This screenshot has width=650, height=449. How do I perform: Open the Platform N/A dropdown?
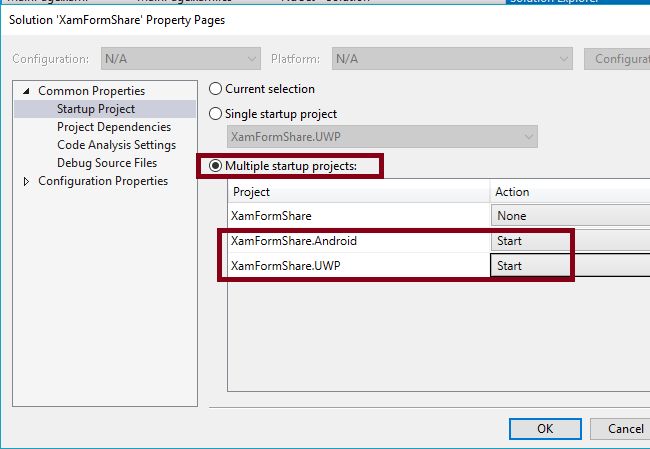tap(452, 59)
